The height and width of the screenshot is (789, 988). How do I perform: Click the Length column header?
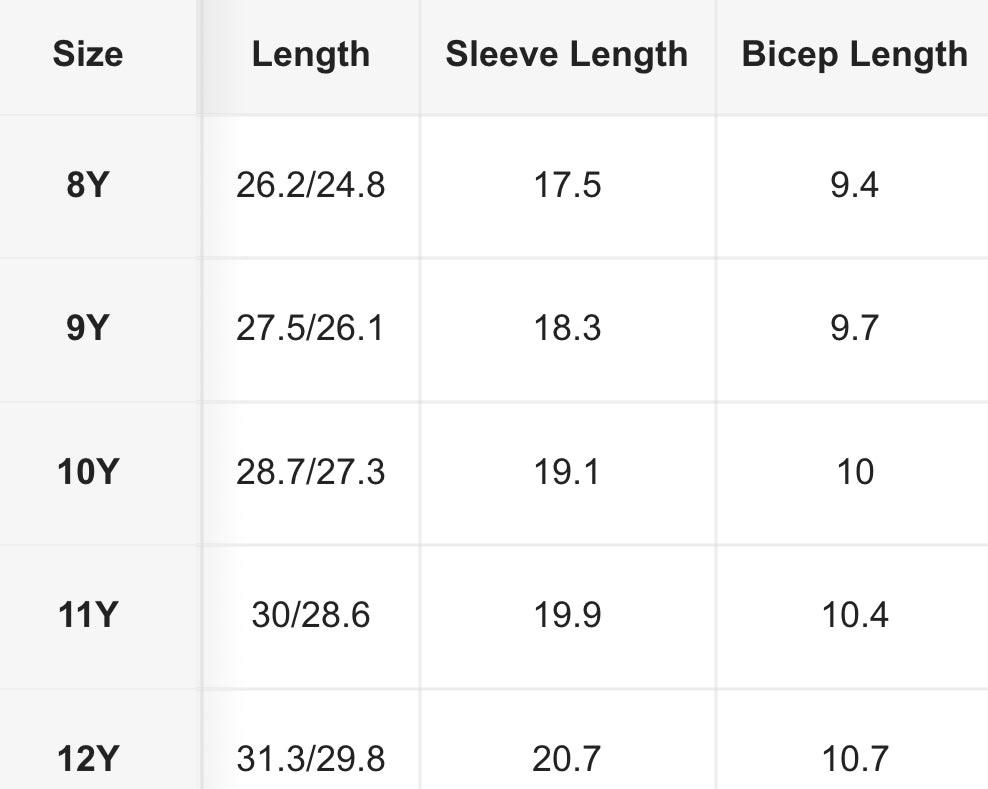click(x=310, y=54)
